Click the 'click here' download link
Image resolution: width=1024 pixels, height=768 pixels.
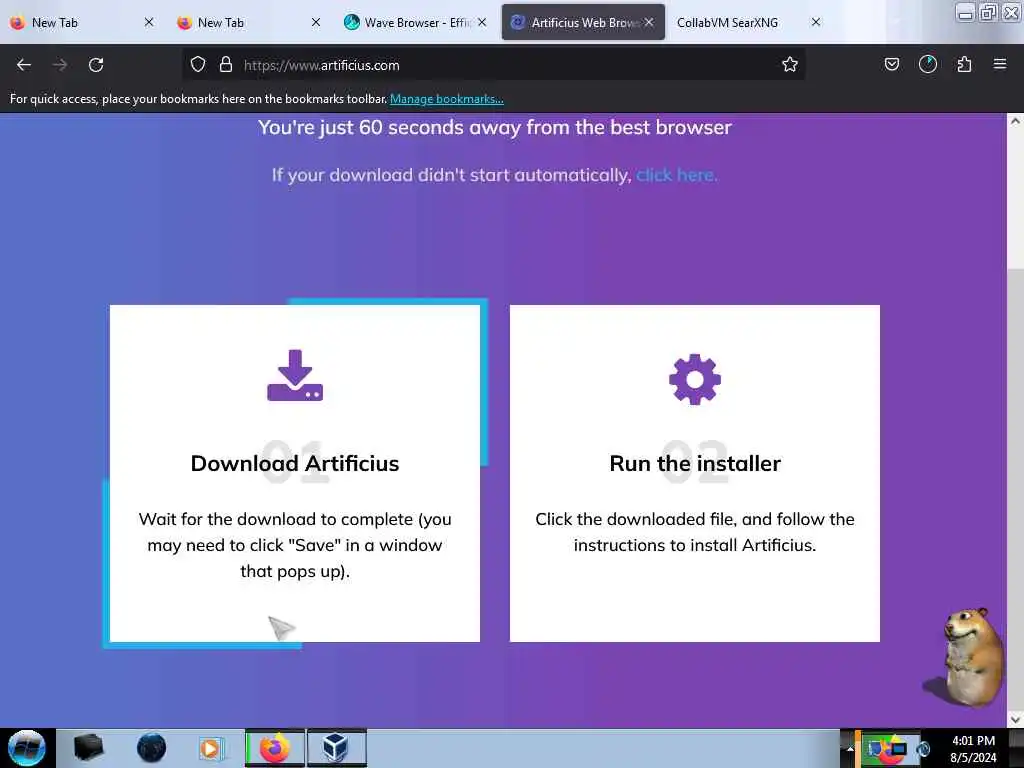pyautogui.click(x=677, y=175)
